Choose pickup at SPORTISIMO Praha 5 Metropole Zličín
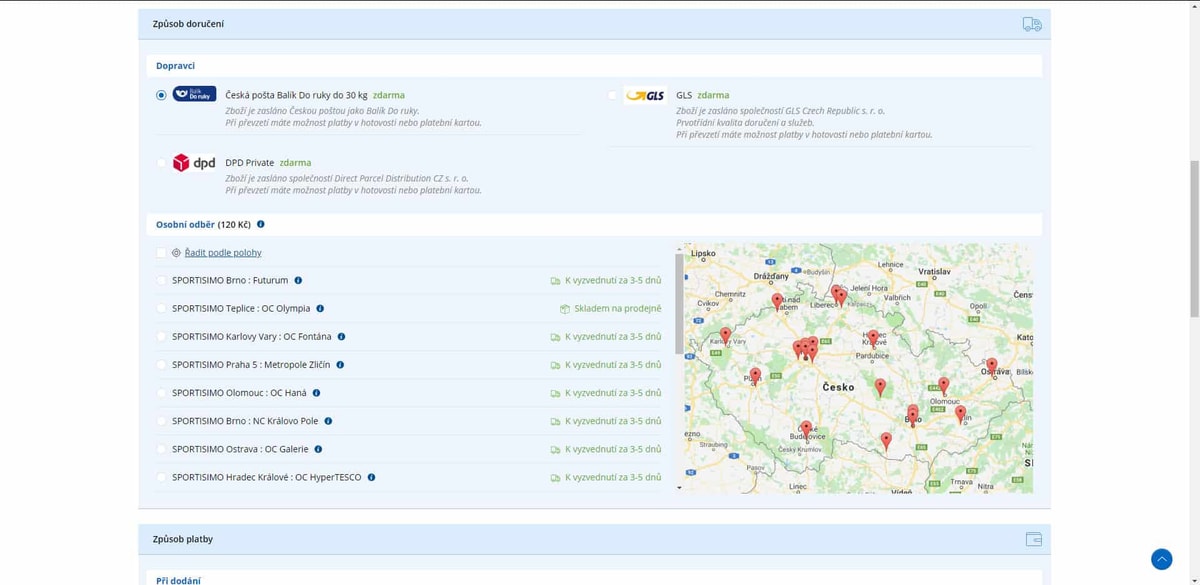Image resolution: width=1200 pixels, height=585 pixels. click(x=161, y=365)
